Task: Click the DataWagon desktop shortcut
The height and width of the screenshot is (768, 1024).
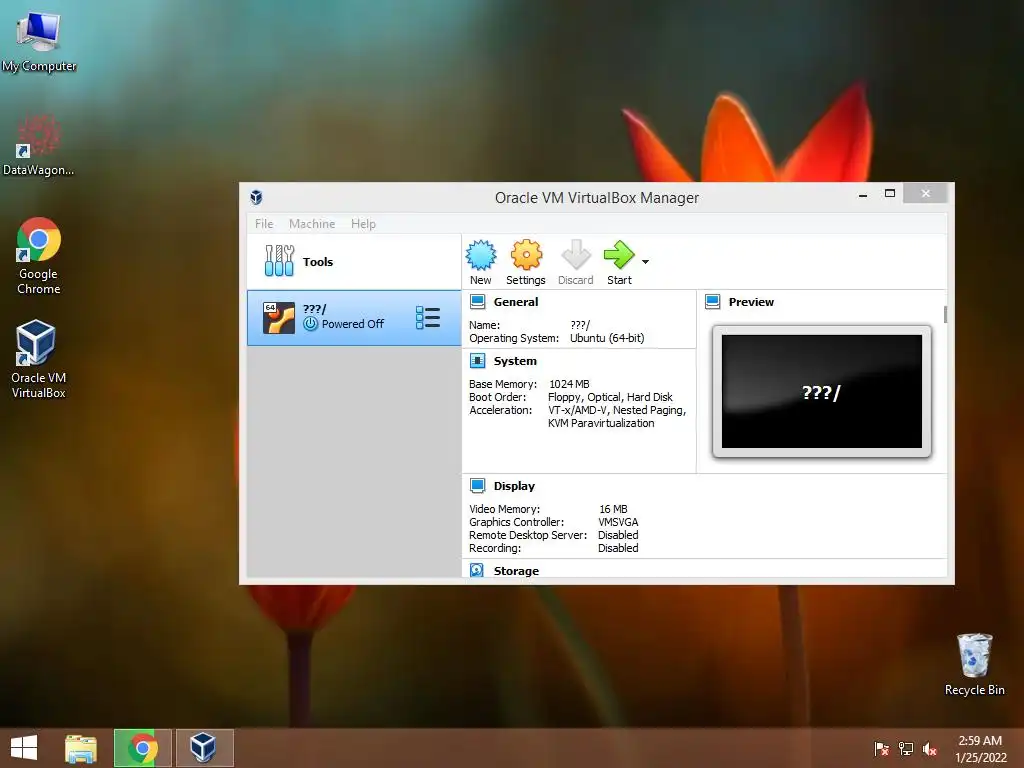Action: [x=39, y=145]
